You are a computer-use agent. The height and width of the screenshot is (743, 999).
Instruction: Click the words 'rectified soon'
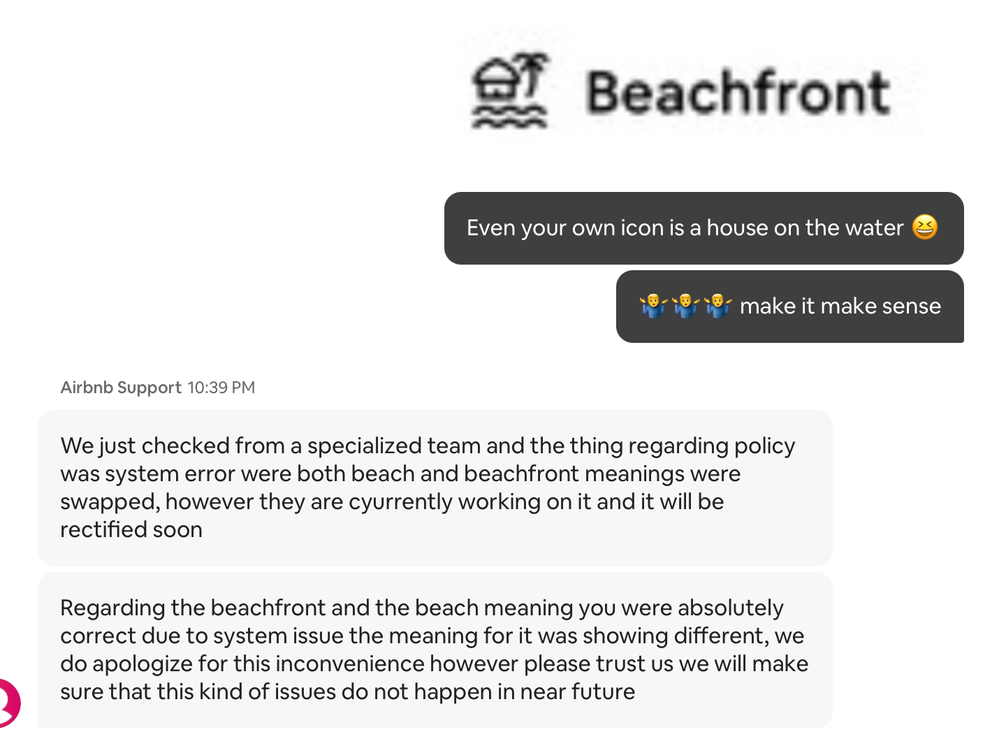(131, 529)
